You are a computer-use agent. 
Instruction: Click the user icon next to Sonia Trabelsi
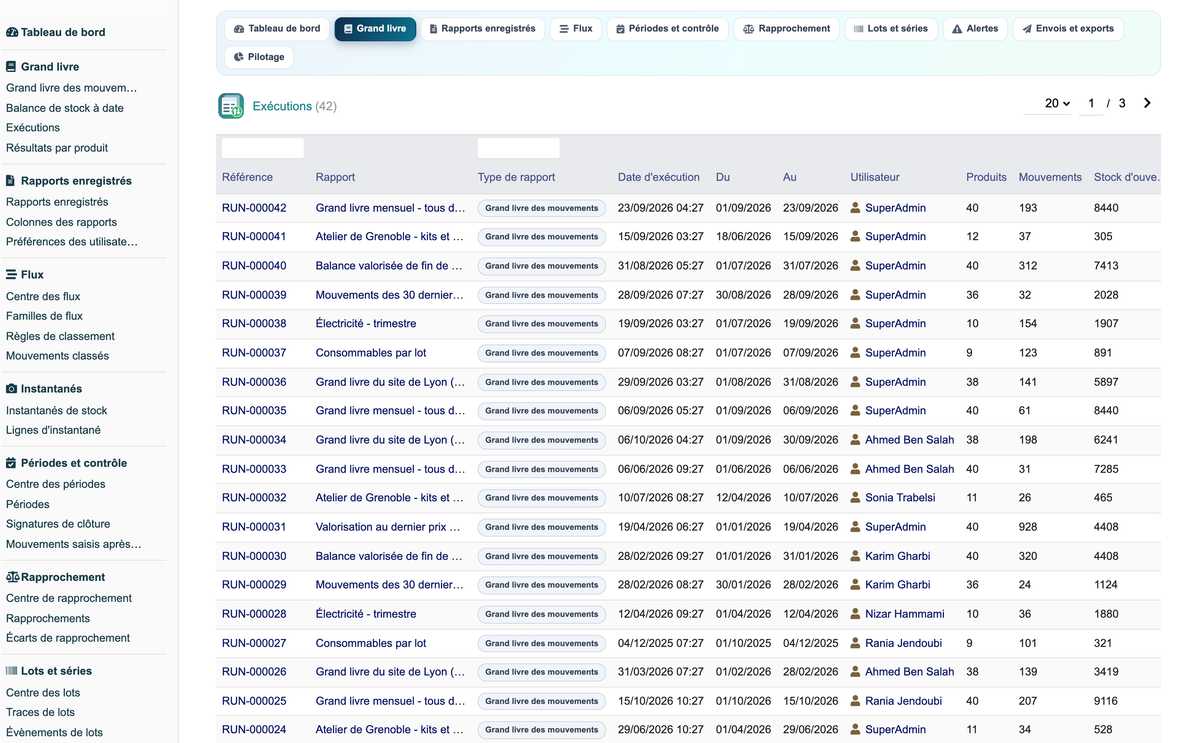point(855,498)
